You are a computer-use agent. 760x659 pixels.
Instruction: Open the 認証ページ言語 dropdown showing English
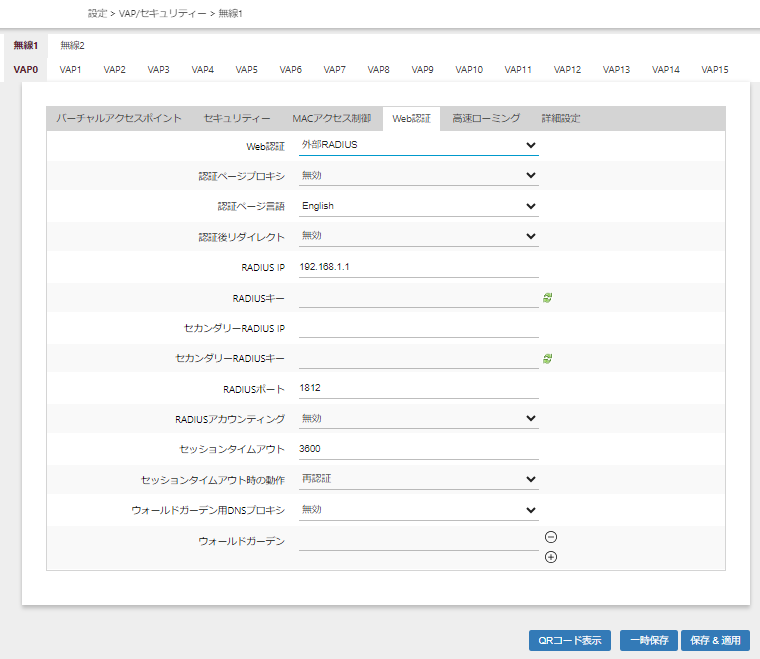[419, 206]
